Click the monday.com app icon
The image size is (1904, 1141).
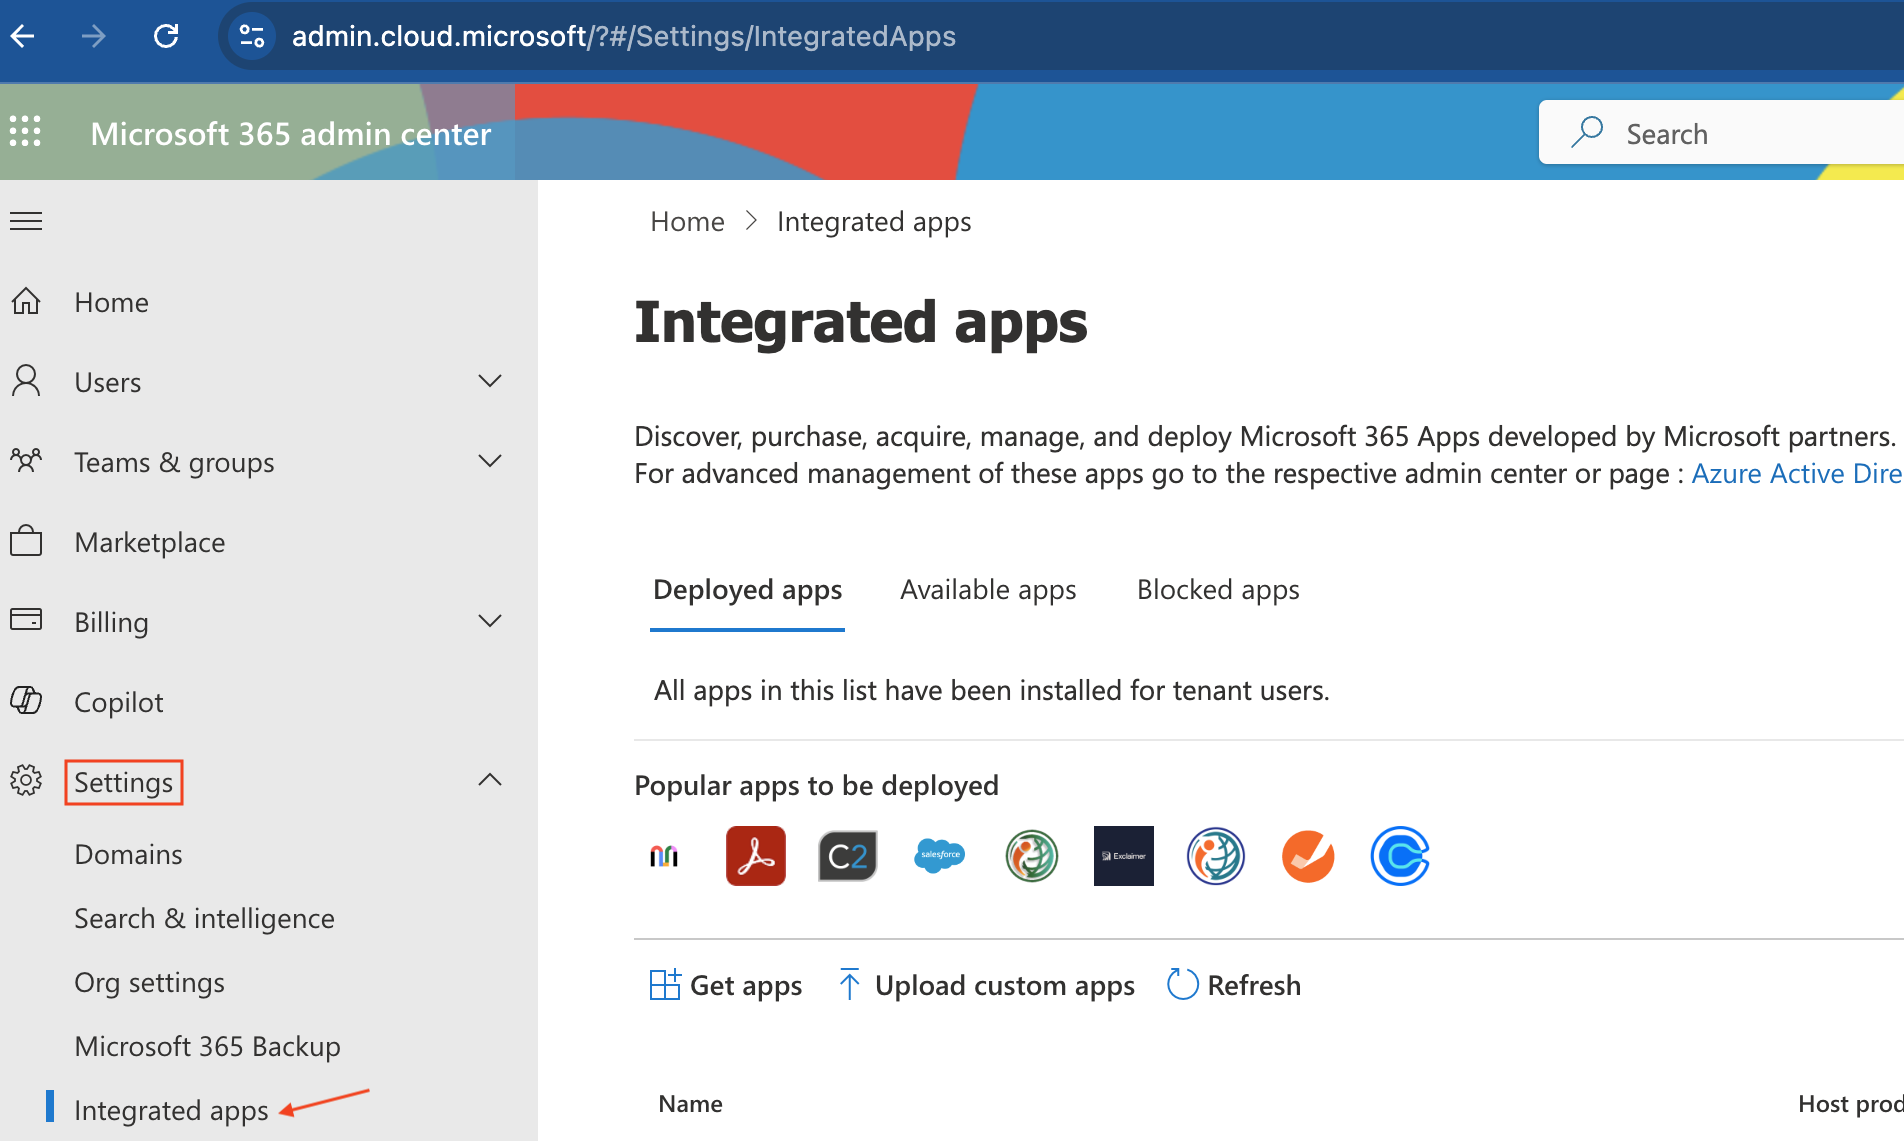click(x=664, y=856)
